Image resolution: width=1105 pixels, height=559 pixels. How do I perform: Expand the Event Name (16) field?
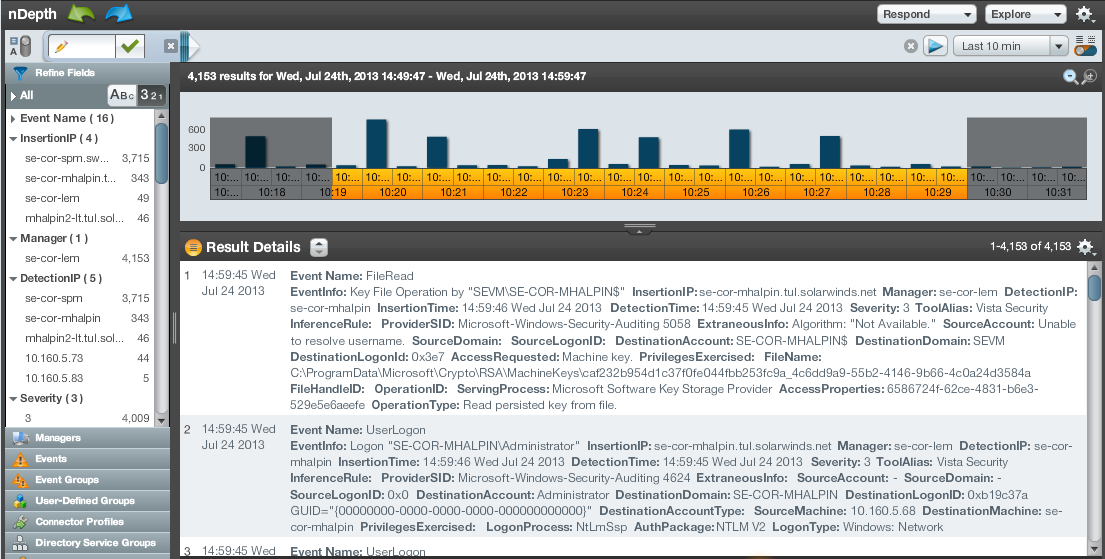pyautogui.click(x=13, y=118)
